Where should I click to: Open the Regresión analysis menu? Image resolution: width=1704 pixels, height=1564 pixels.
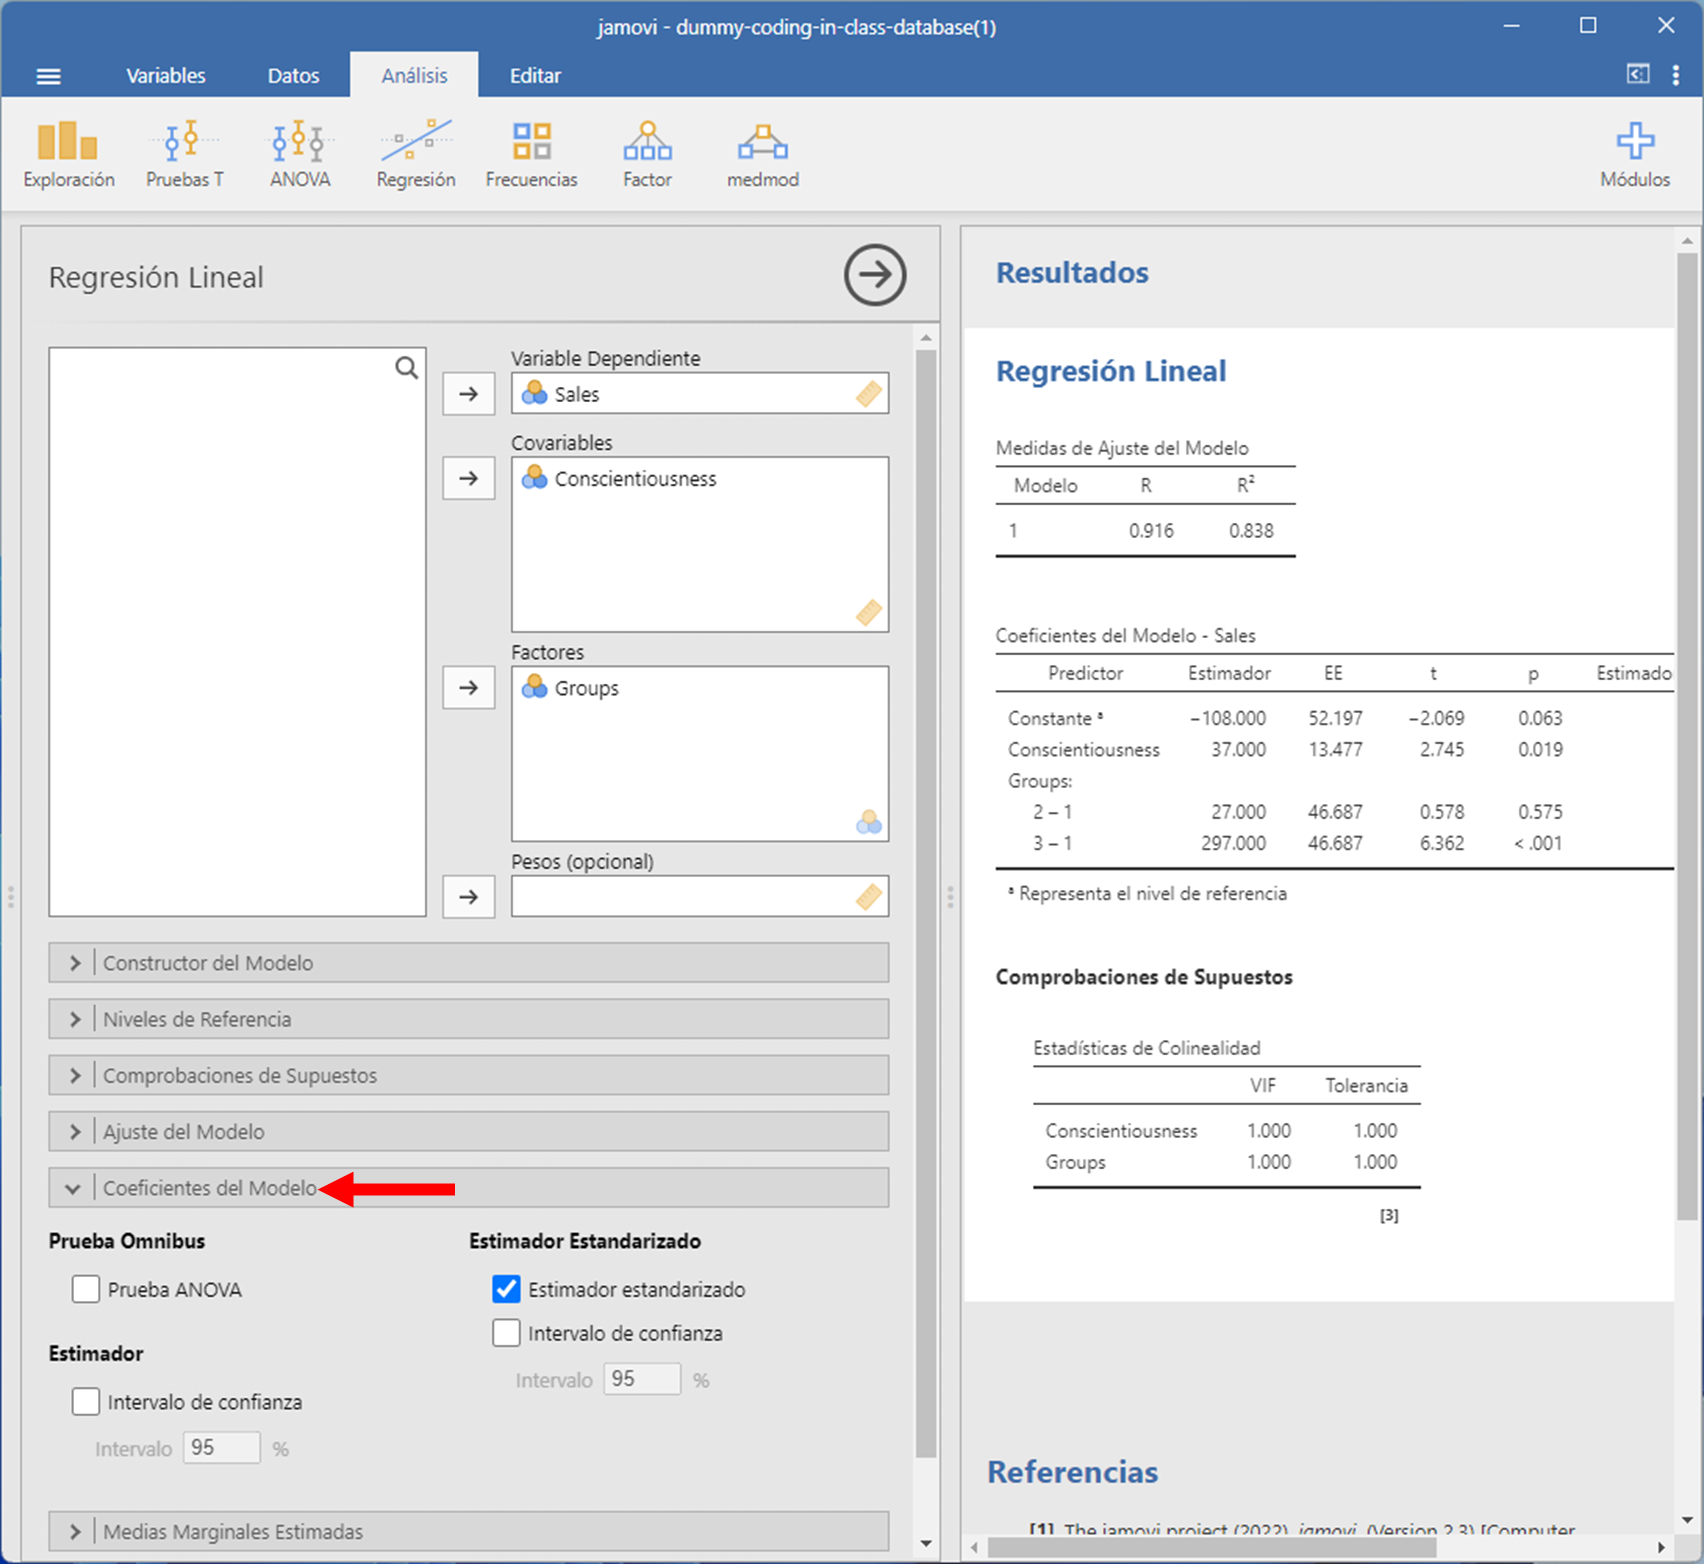point(415,154)
